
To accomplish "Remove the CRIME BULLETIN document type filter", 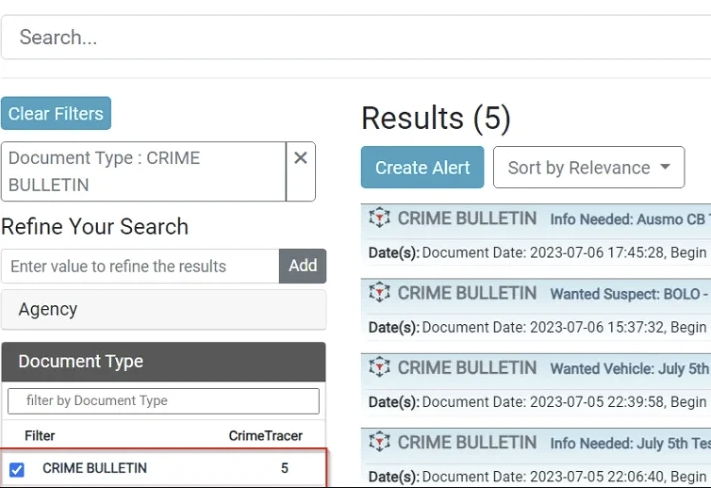I will point(301,158).
